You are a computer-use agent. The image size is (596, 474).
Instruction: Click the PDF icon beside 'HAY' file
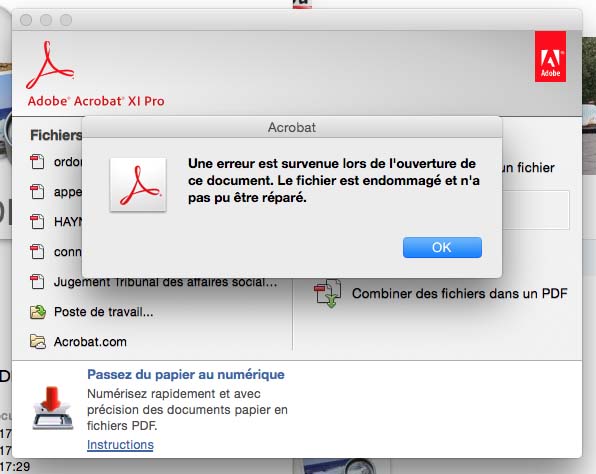[x=37, y=222]
